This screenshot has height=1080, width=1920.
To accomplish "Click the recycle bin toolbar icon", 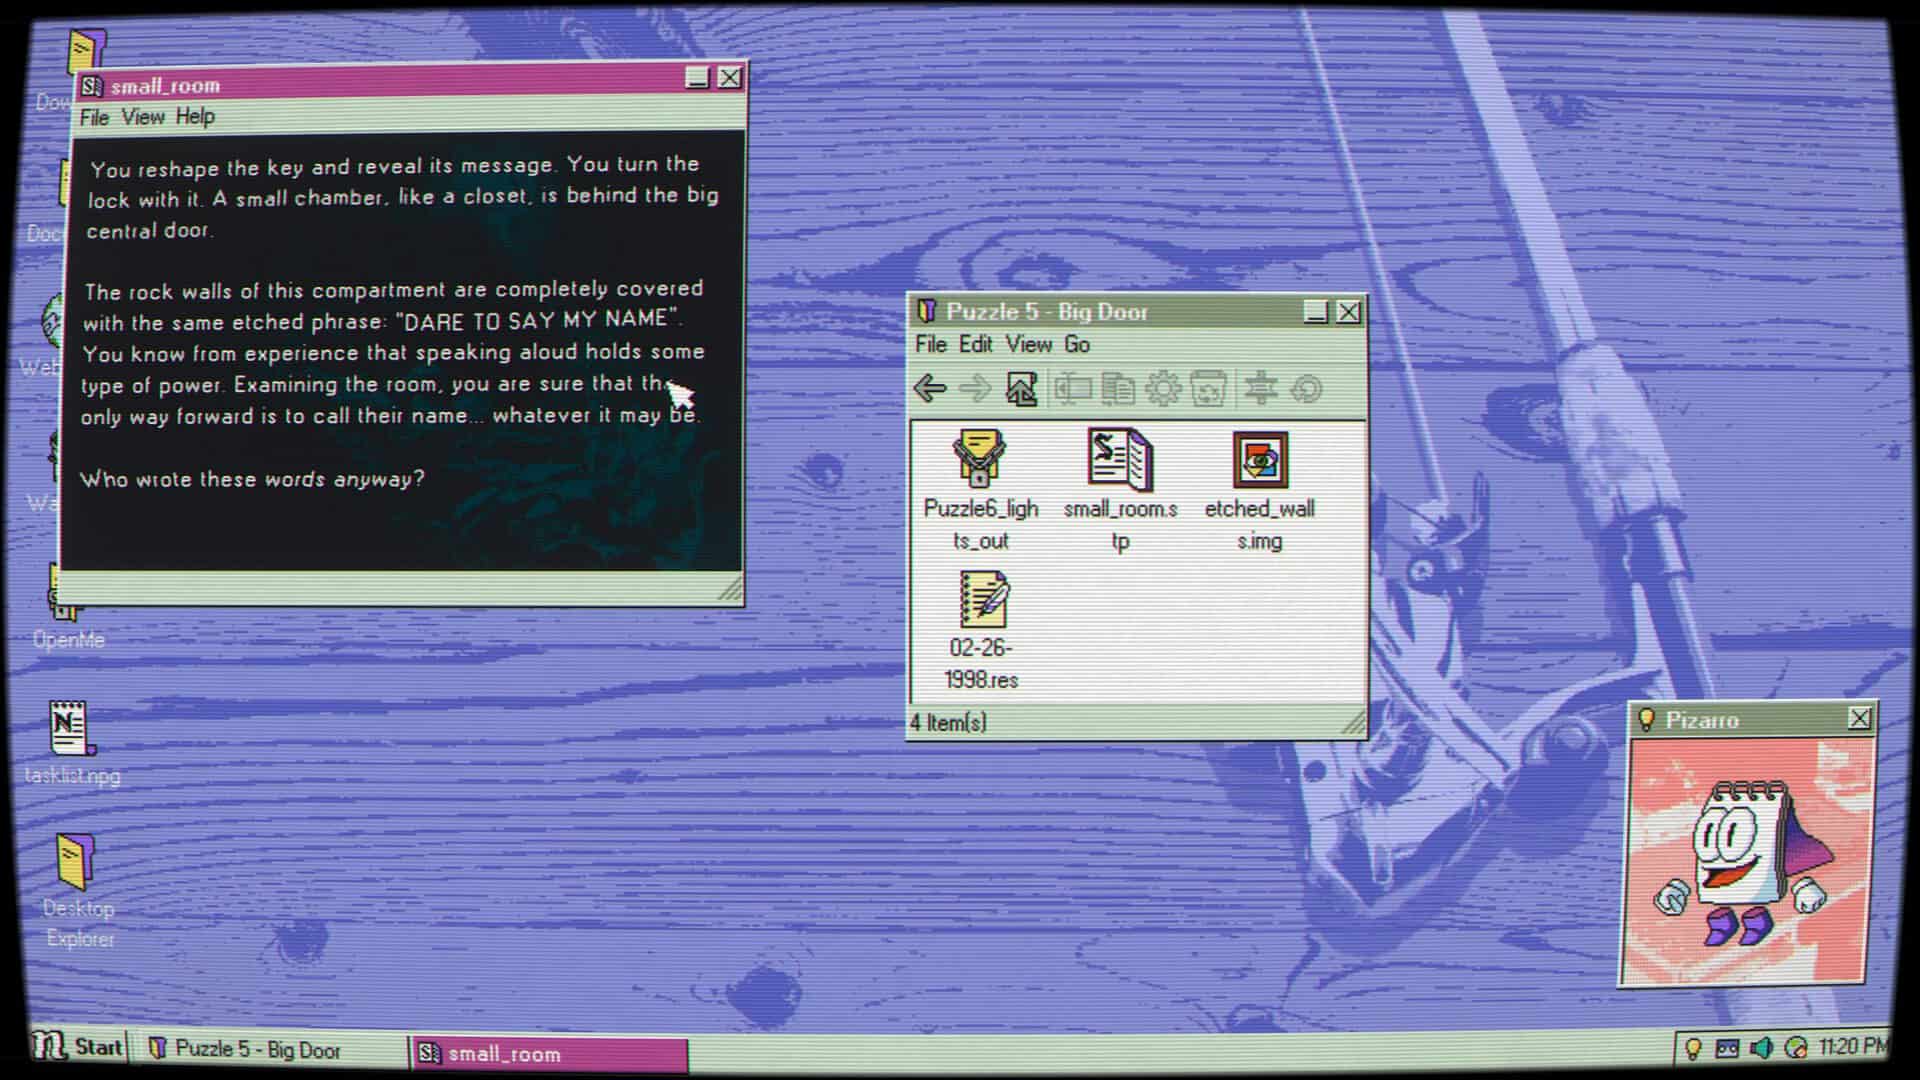I will (x=1208, y=388).
